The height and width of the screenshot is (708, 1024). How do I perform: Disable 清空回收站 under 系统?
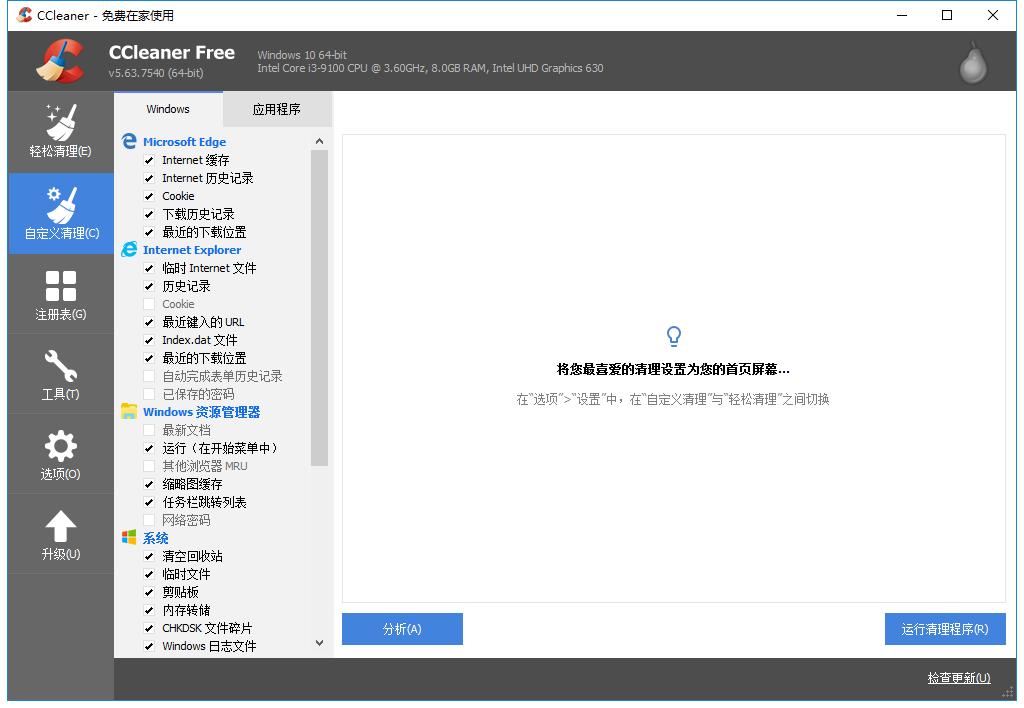pyautogui.click(x=149, y=556)
